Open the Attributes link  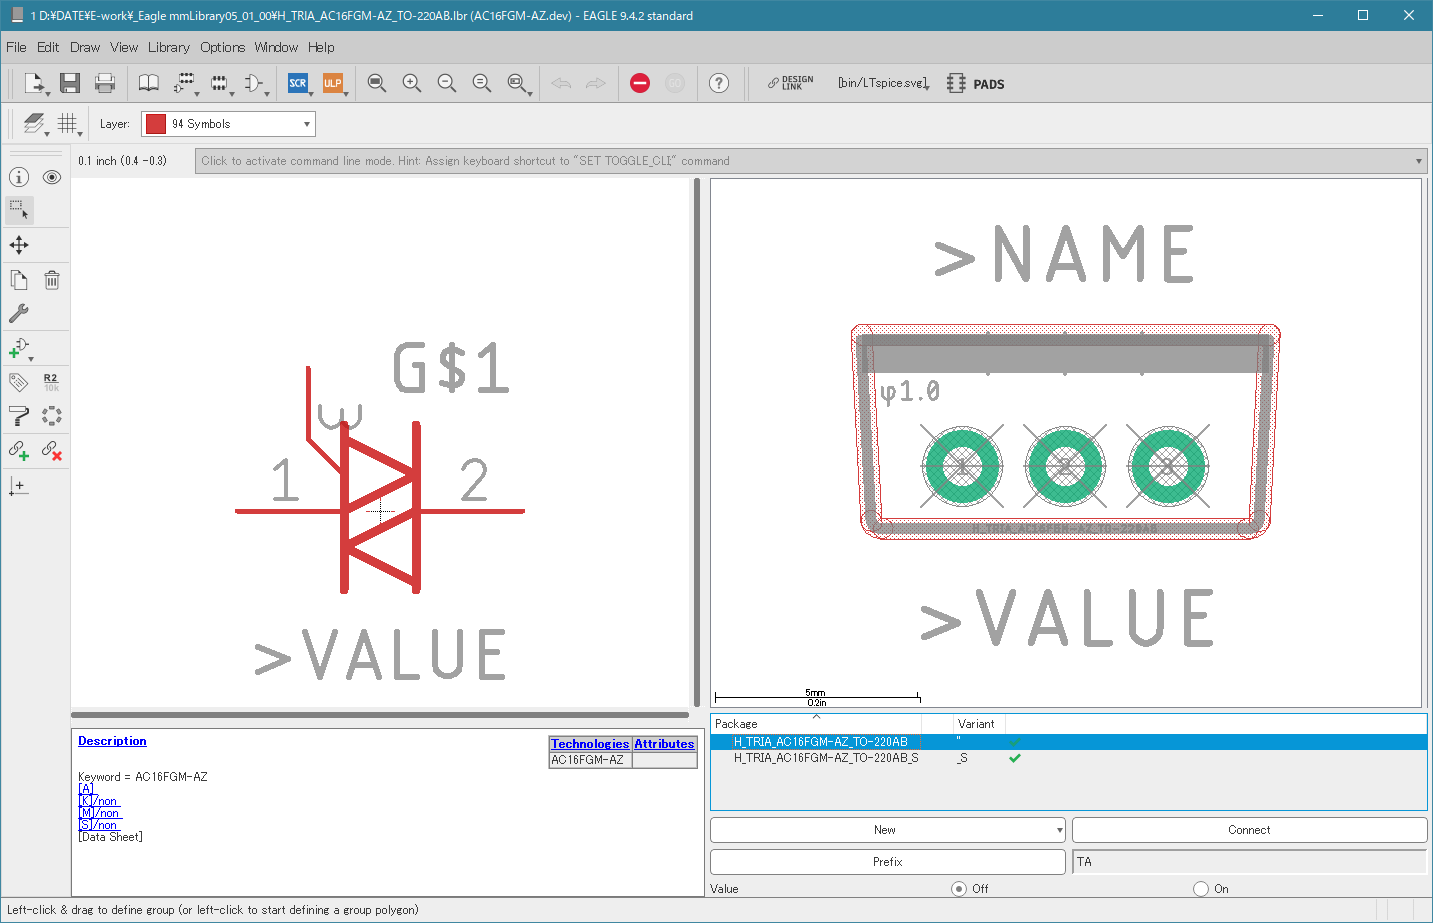[664, 744]
